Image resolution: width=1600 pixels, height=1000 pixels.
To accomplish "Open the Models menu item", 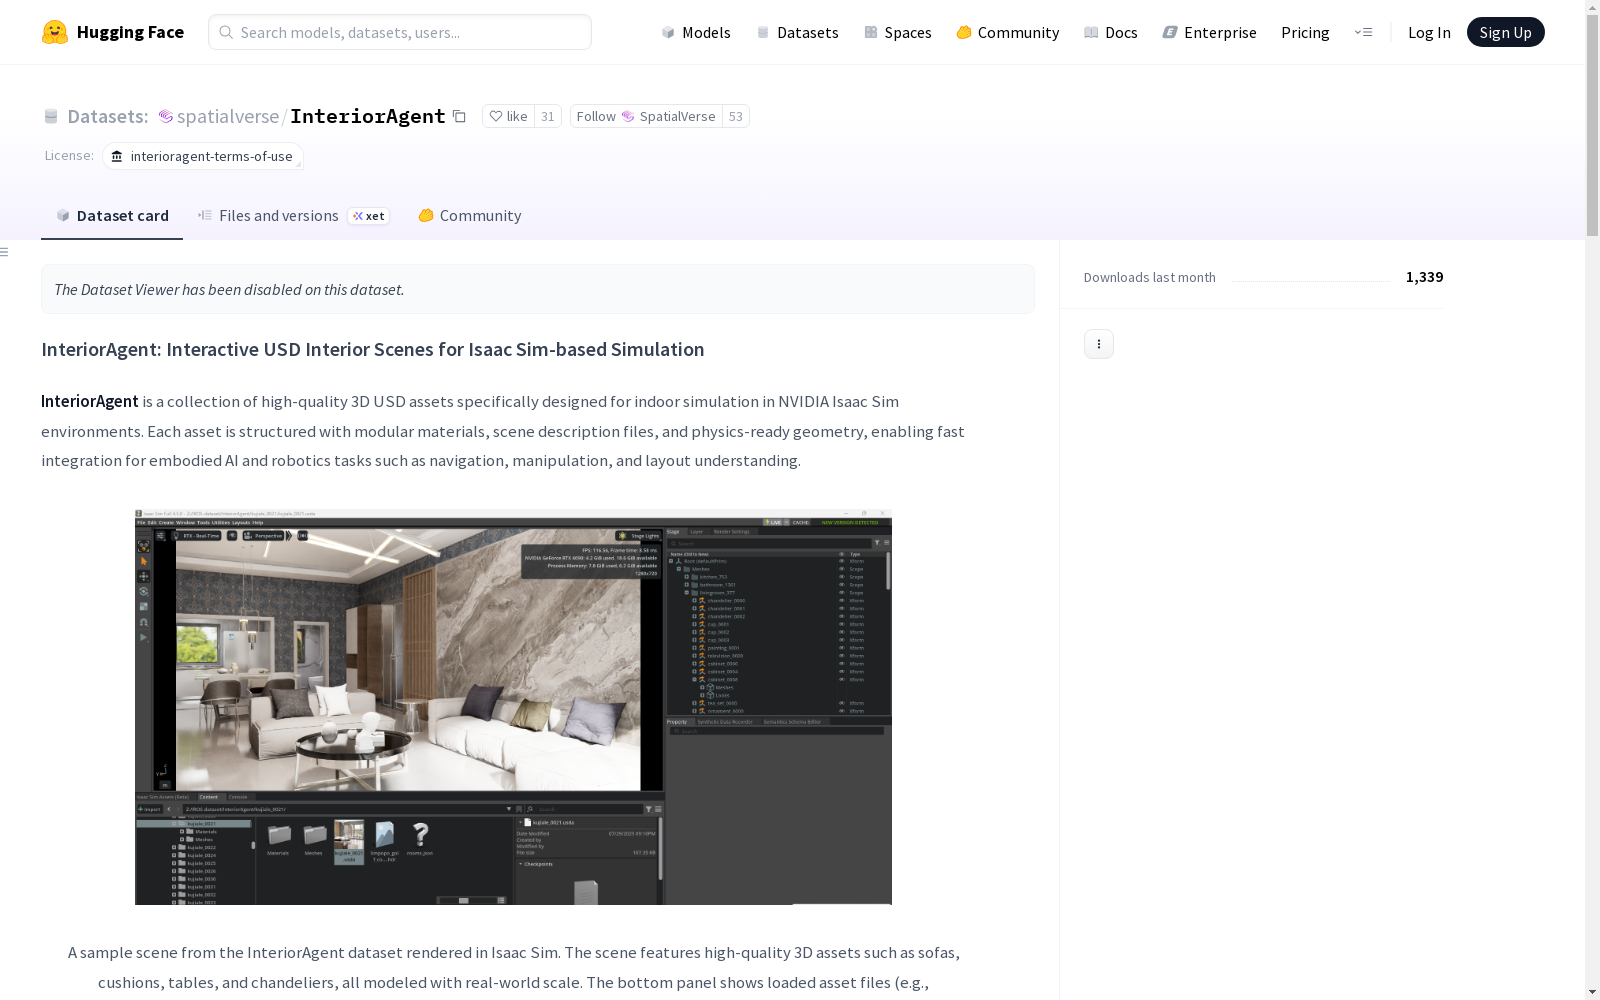I will tap(696, 32).
